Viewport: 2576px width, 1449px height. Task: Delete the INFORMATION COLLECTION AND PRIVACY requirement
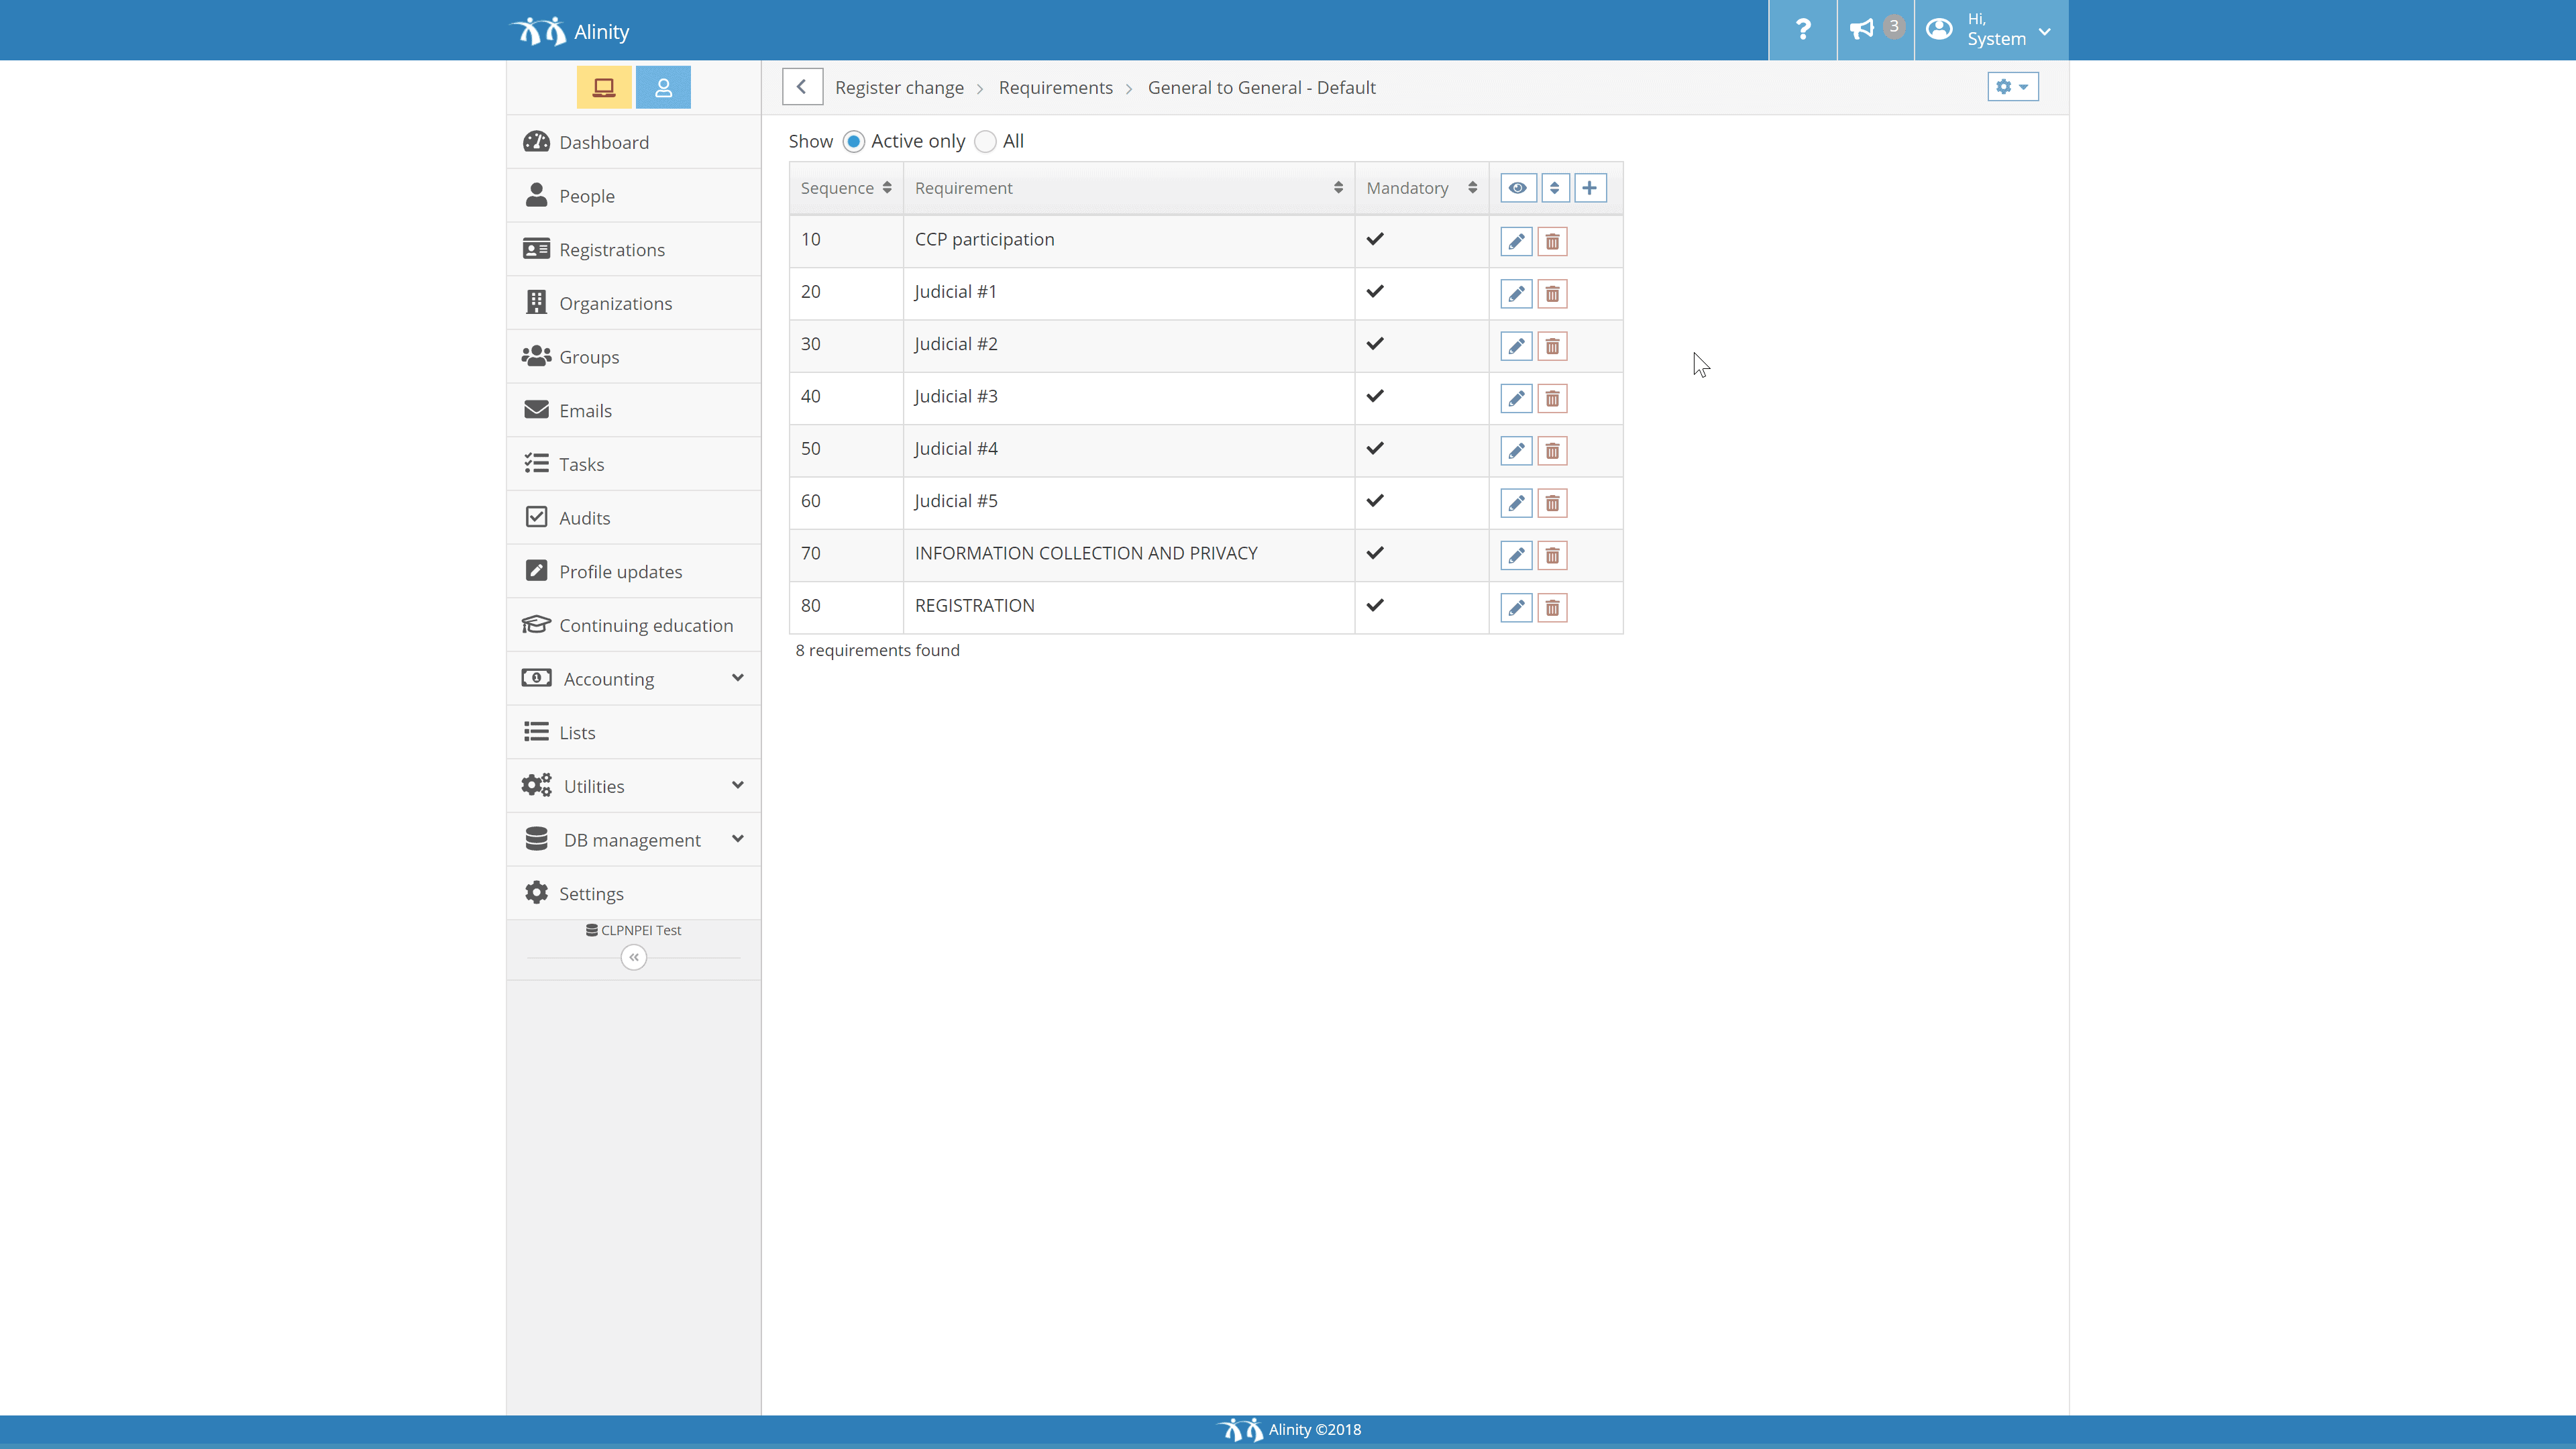point(1552,555)
